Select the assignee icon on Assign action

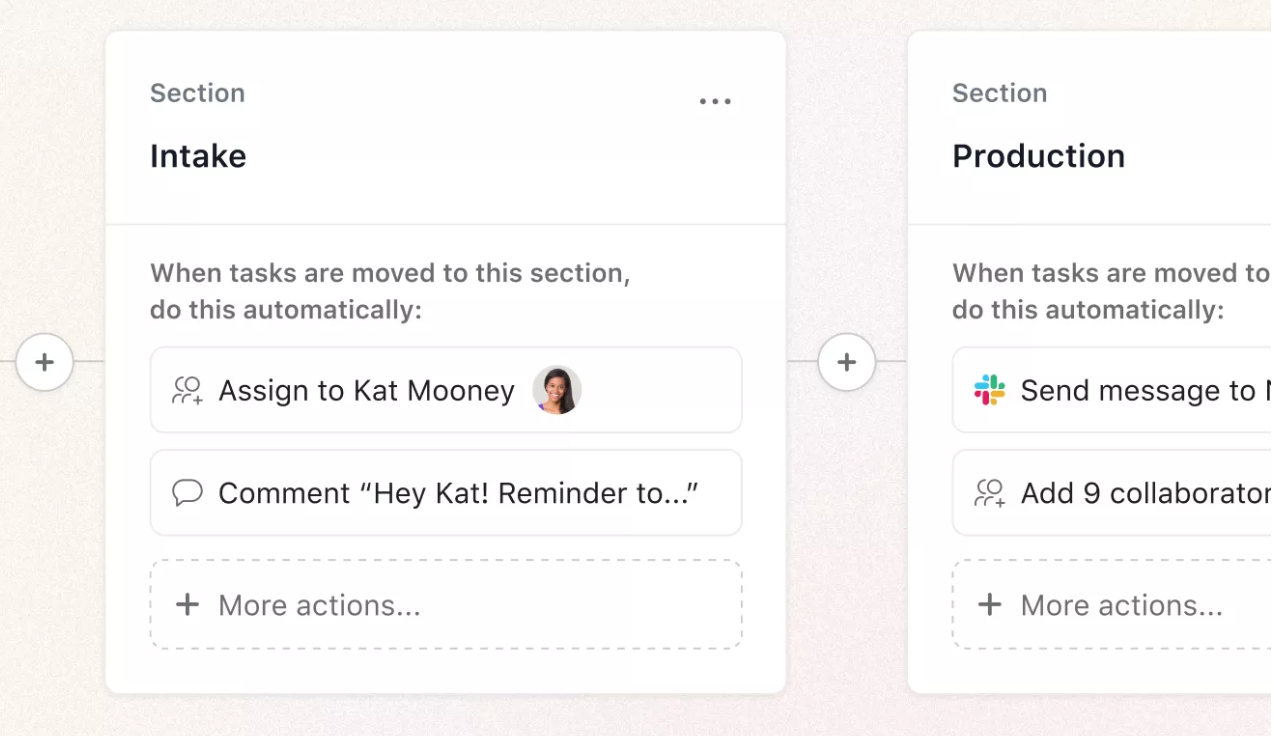click(x=188, y=390)
